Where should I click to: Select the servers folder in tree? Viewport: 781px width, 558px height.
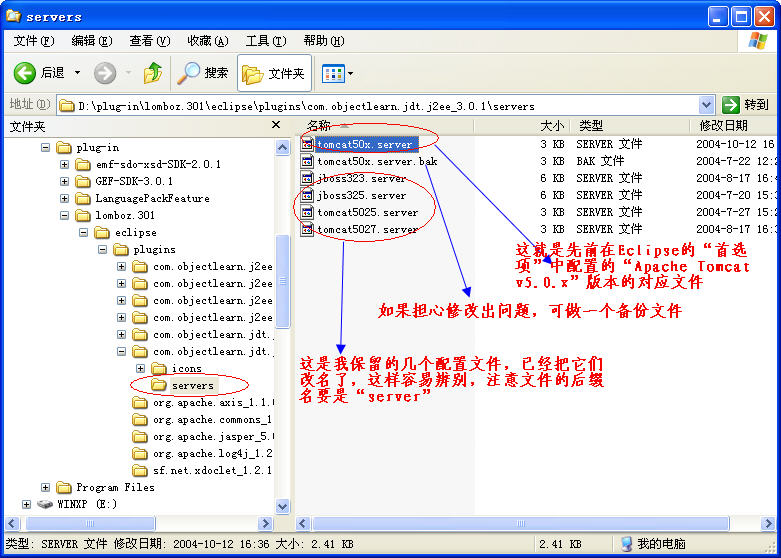pos(192,385)
